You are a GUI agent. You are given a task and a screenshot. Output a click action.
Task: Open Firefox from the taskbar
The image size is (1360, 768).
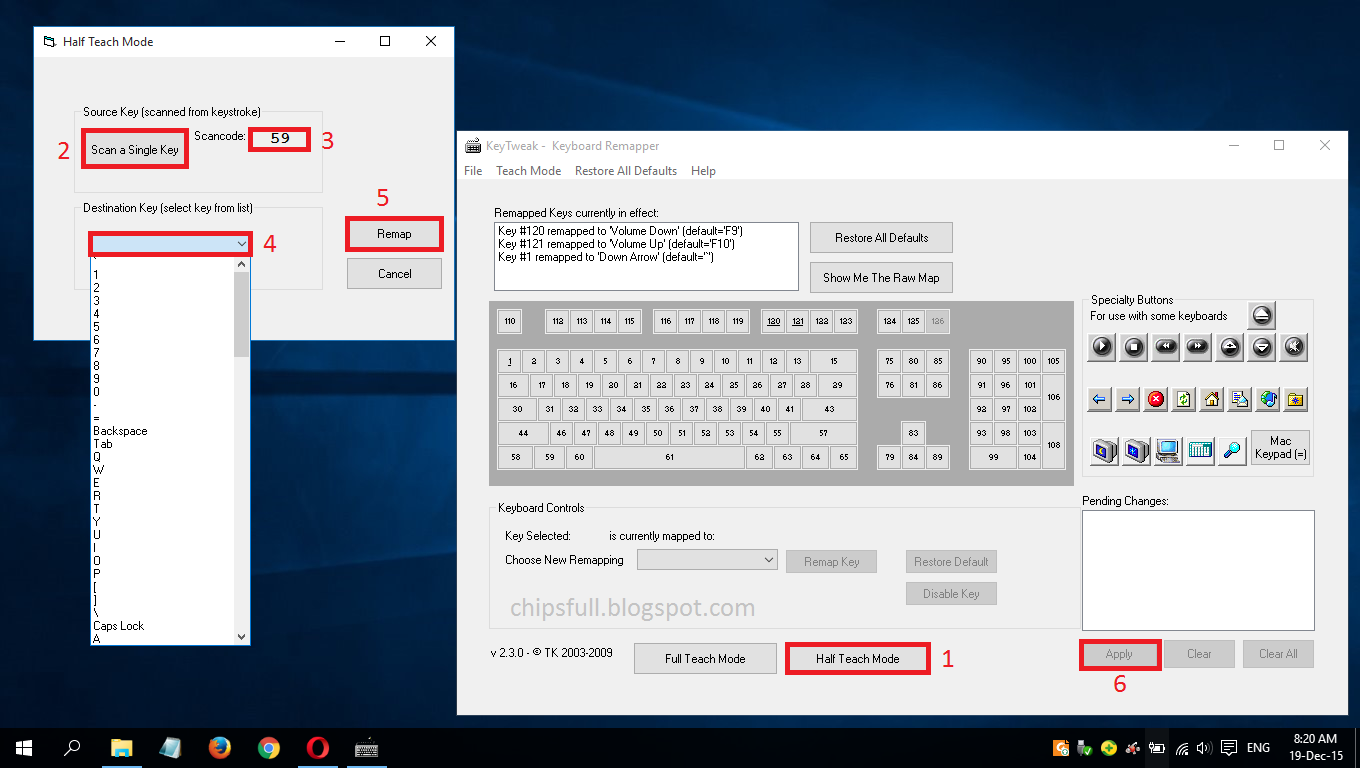[x=220, y=747]
